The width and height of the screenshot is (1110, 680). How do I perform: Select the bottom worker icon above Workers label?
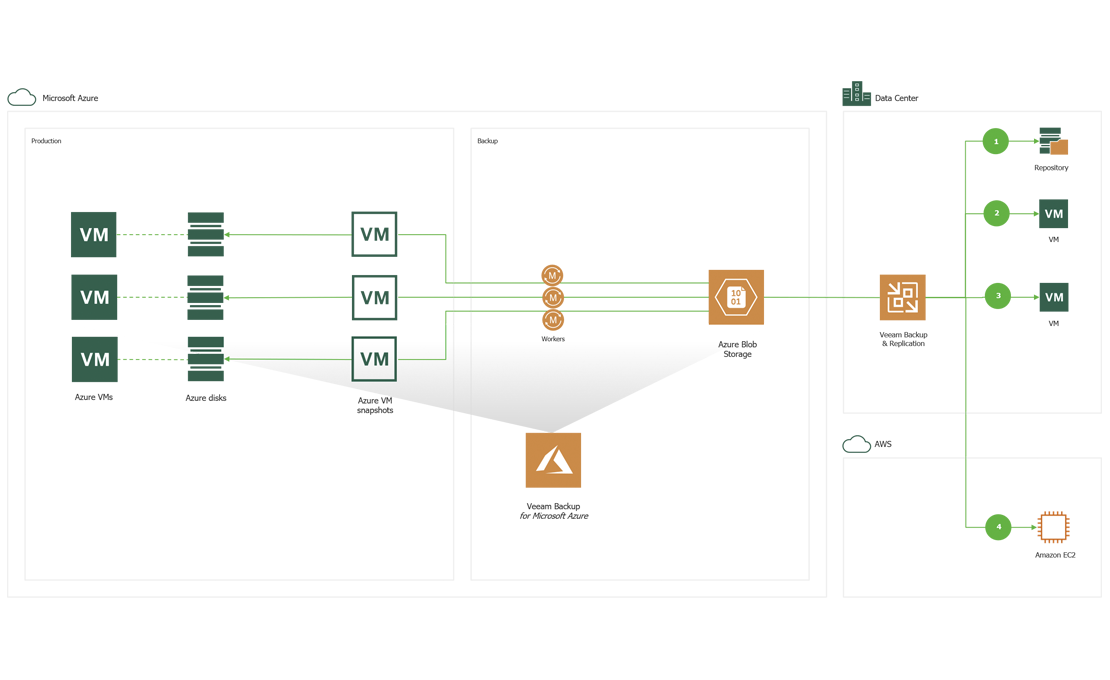click(552, 320)
